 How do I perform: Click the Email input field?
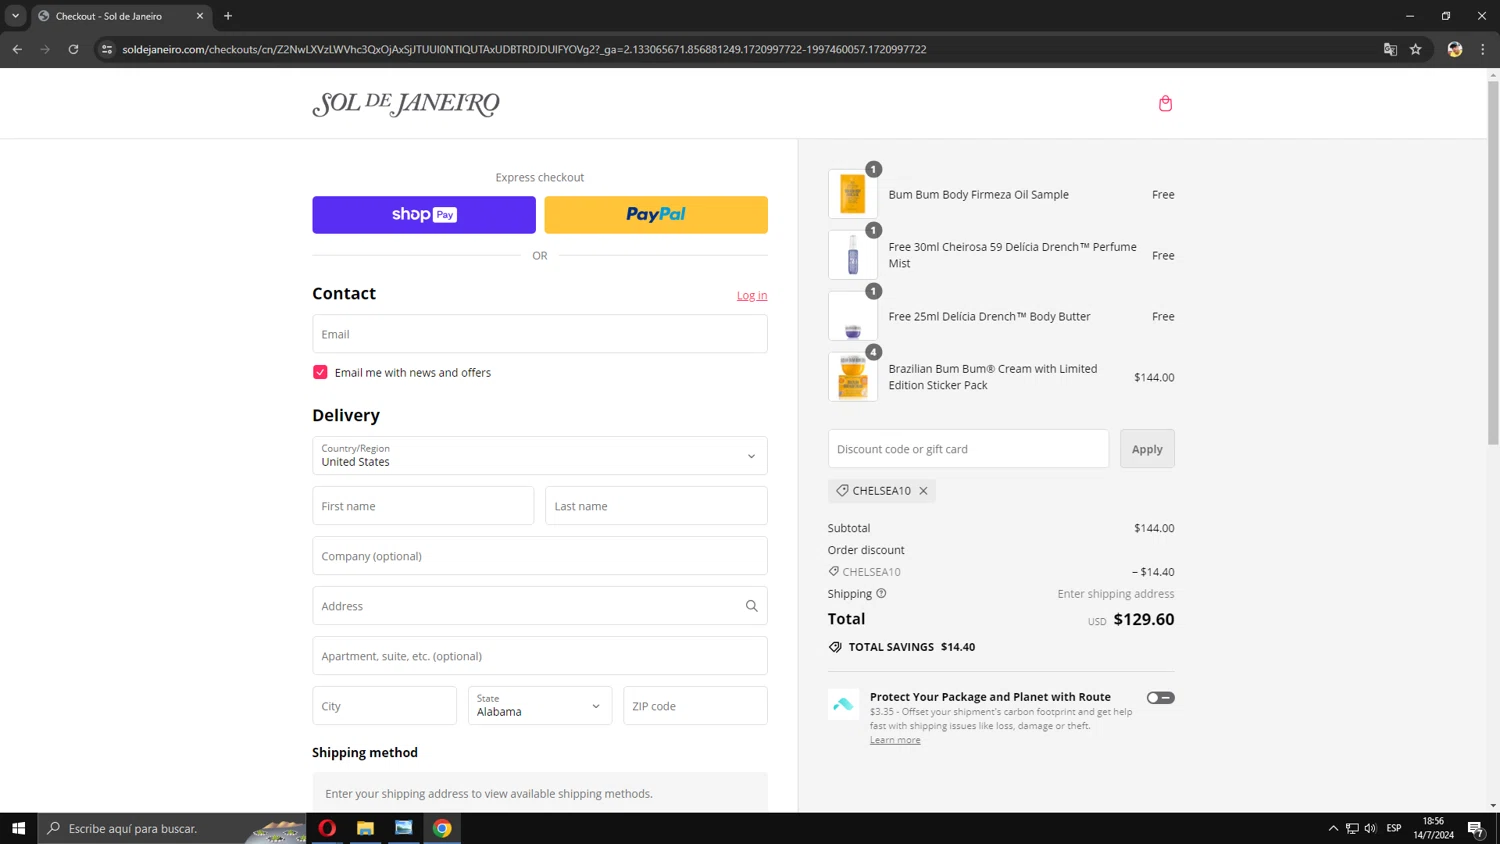(x=540, y=334)
